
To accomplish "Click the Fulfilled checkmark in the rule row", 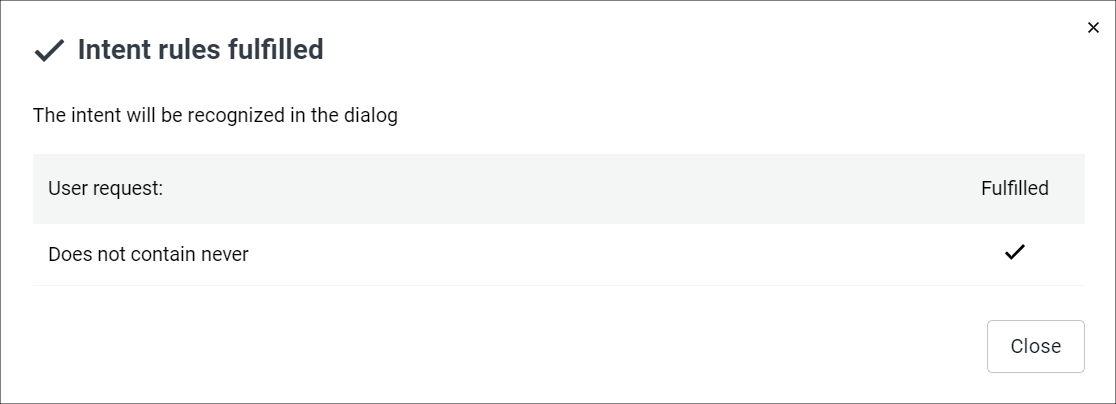I will pyautogui.click(x=1015, y=252).
